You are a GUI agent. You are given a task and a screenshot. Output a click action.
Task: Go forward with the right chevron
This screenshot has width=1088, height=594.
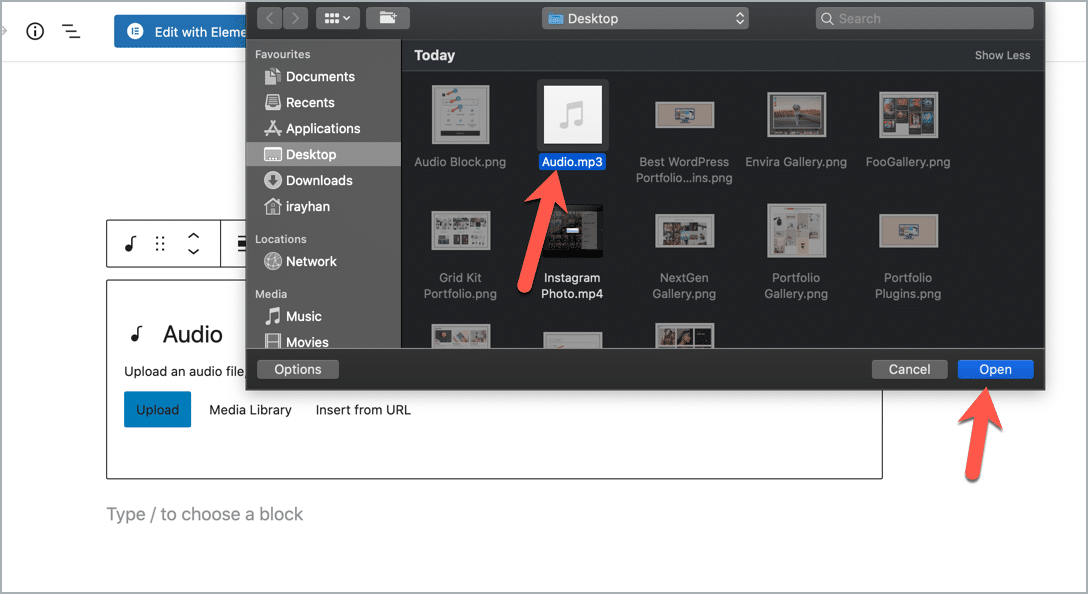pyautogui.click(x=295, y=18)
